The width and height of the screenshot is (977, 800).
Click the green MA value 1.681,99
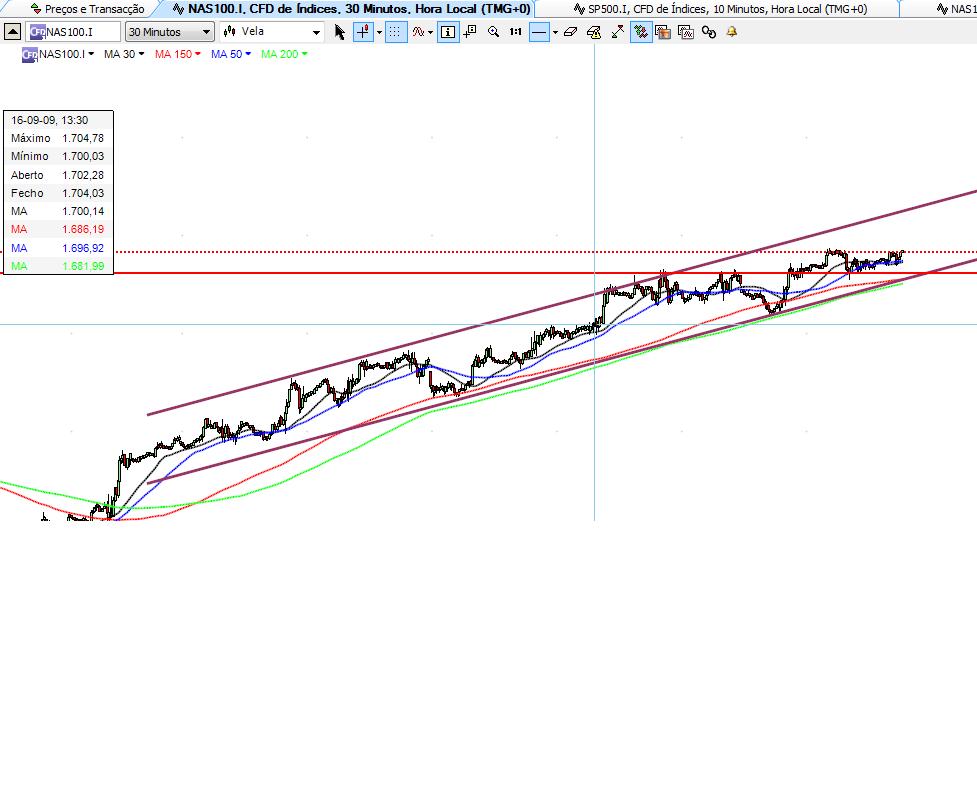click(x=83, y=266)
